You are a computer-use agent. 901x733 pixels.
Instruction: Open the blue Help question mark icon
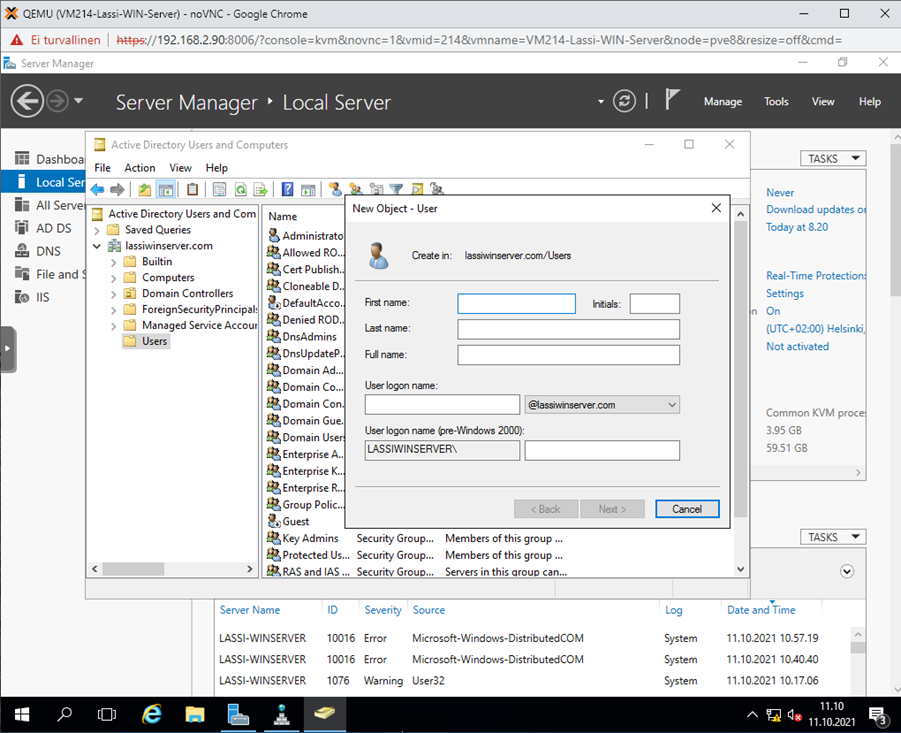(288, 189)
